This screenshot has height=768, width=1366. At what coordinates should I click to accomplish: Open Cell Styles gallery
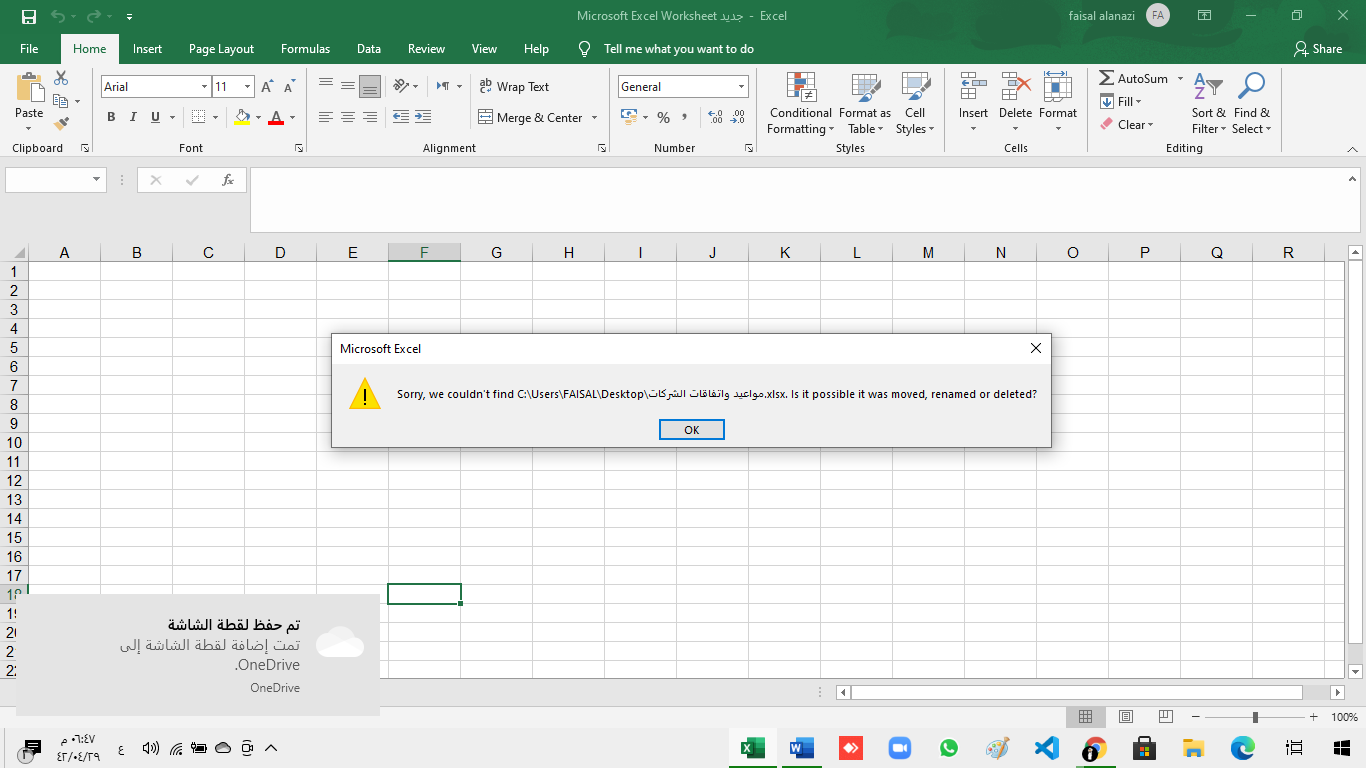pos(915,103)
